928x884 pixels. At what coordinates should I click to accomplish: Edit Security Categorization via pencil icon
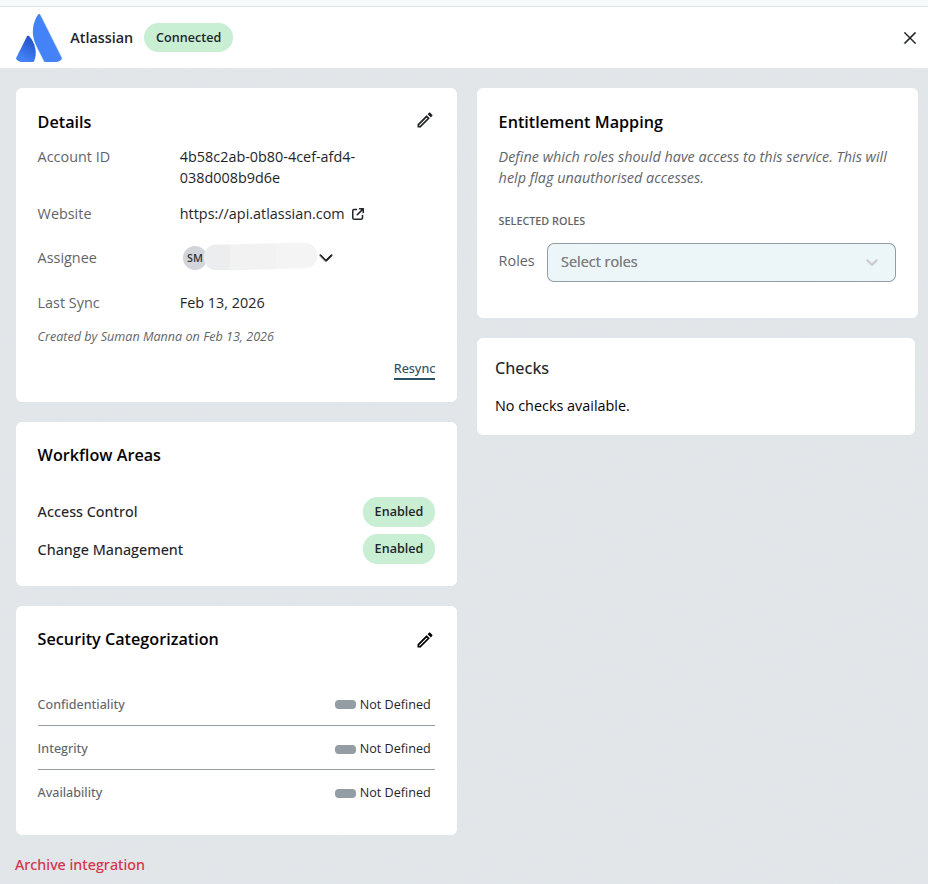coord(425,640)
